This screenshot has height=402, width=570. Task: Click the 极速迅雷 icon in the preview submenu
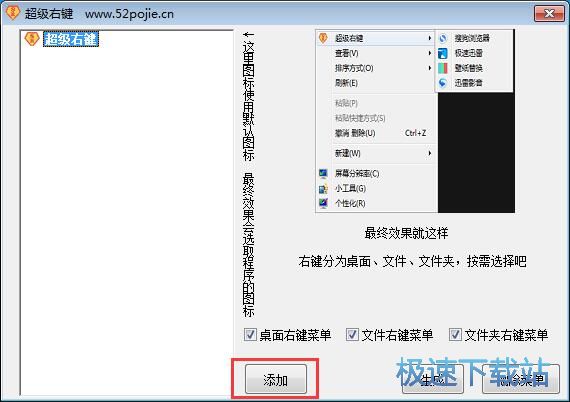[x=442, y=53]
